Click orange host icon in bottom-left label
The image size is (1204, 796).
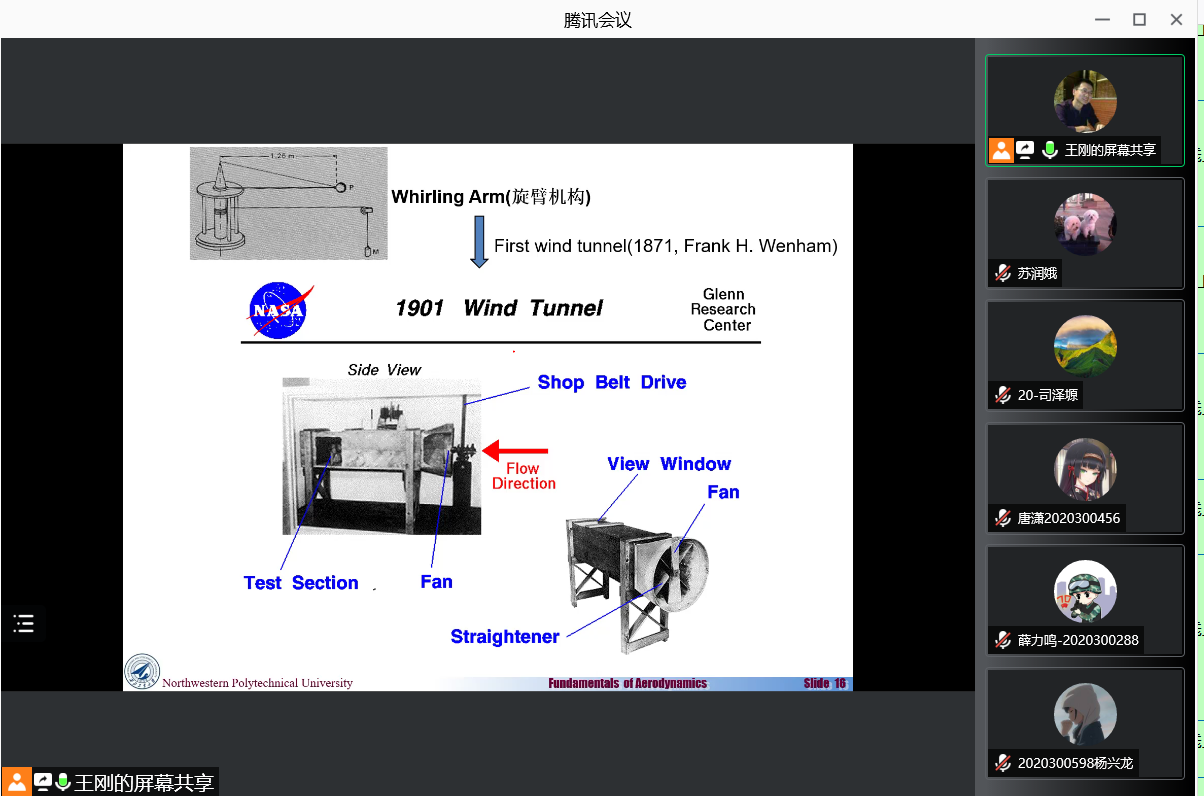tap(16, 782)
